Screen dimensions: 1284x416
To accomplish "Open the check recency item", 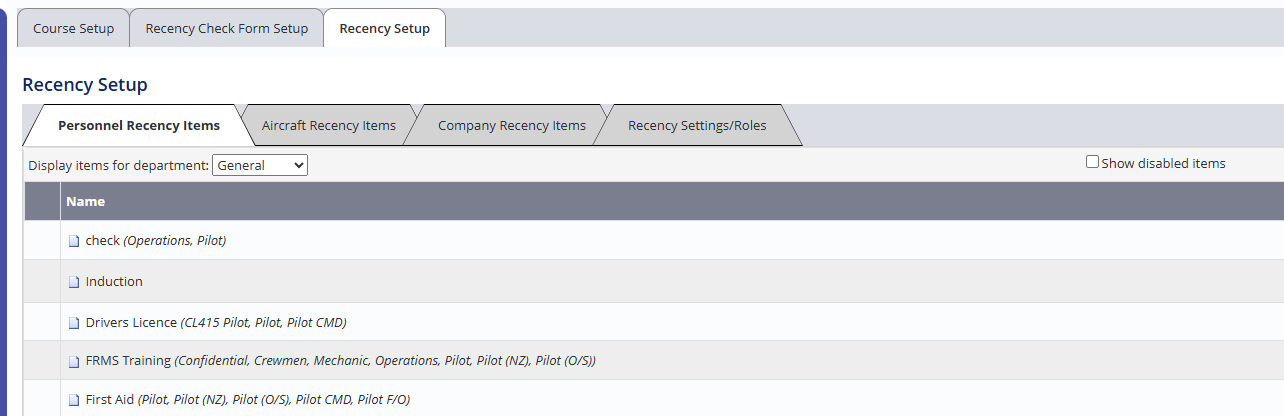I will click(103, 241).
